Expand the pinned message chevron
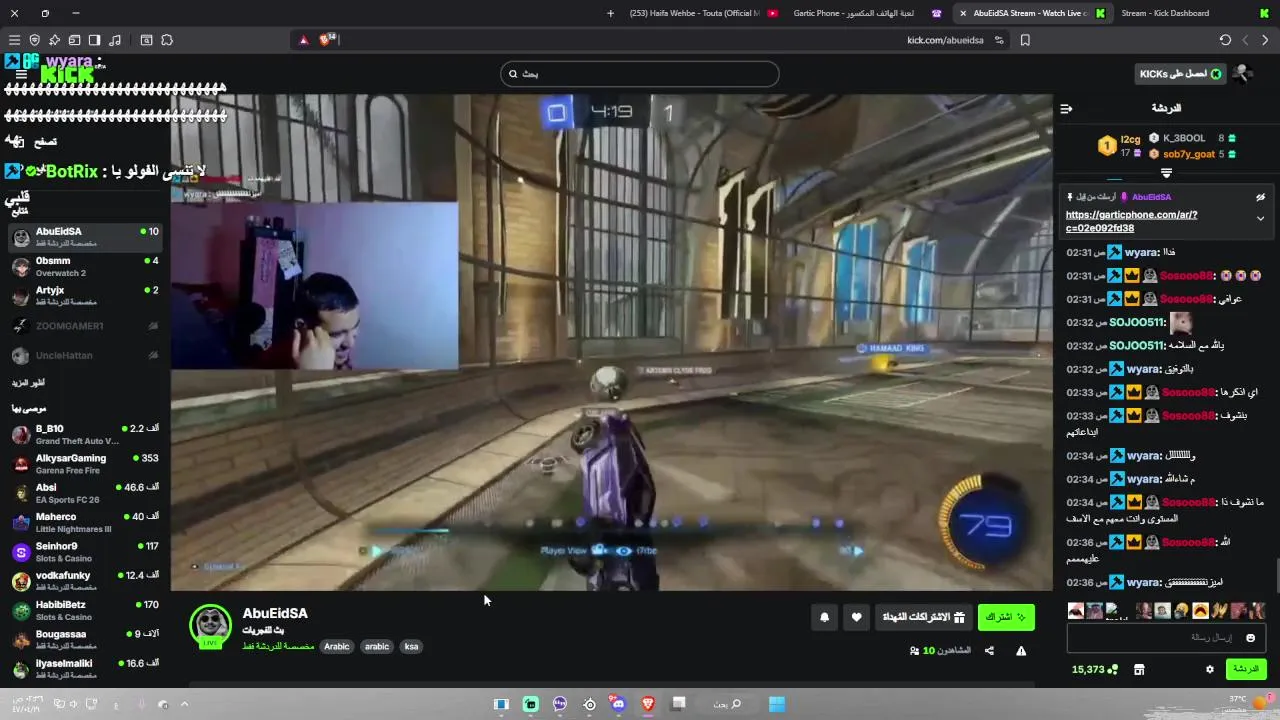 (x=1260, y=218)
